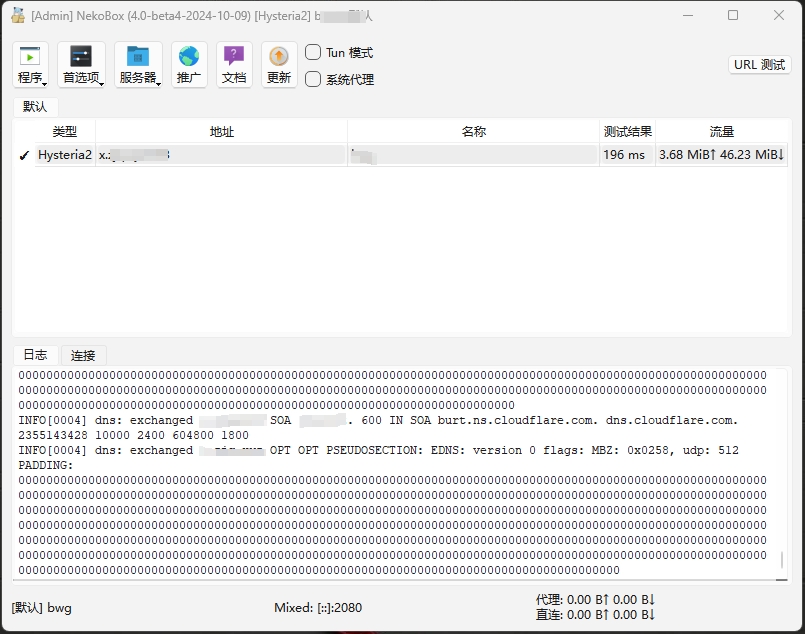This screenshot has height=634, width=805.
Task: Open the 程序 (Program) menu icon
Action: pos(29,58)
